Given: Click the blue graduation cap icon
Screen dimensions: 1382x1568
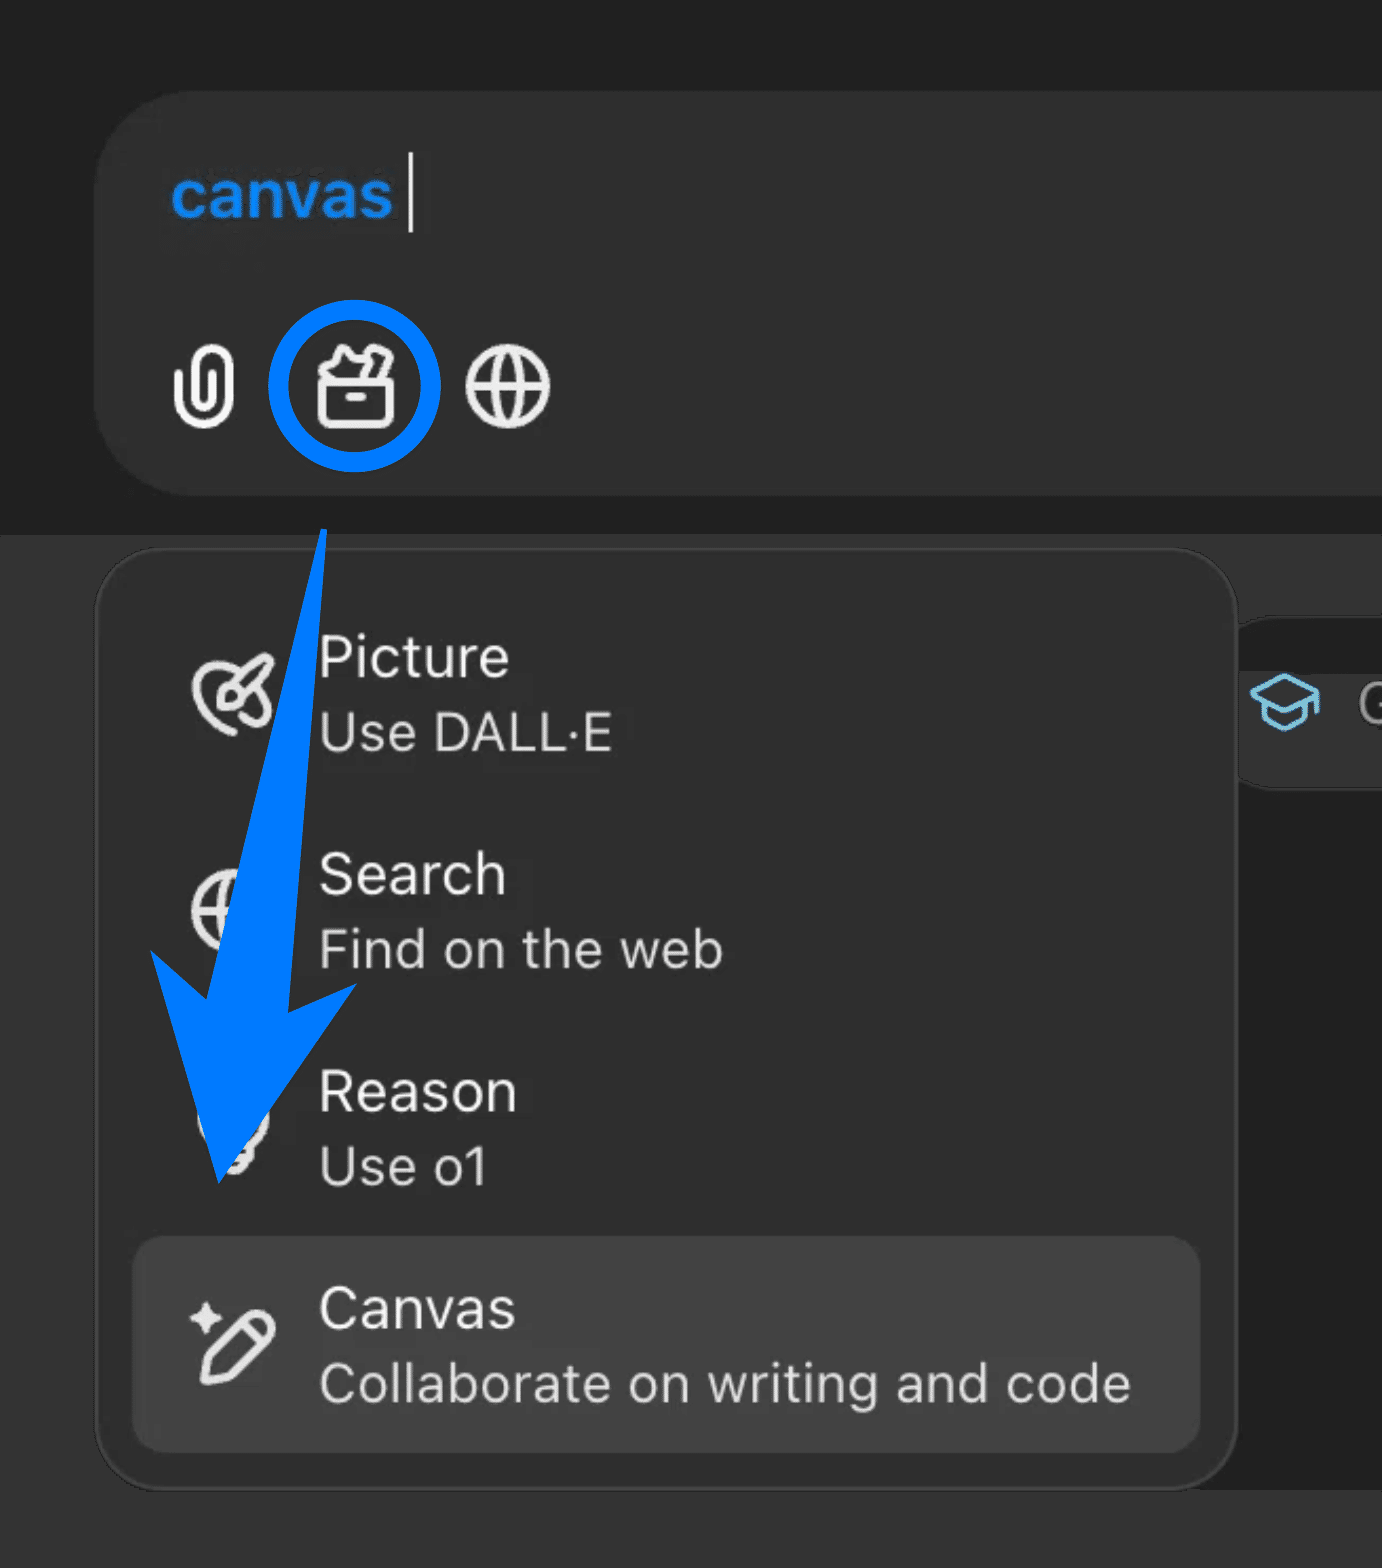Looking at the screenshot, I should pyautogui.click(x=1285, y=701).
